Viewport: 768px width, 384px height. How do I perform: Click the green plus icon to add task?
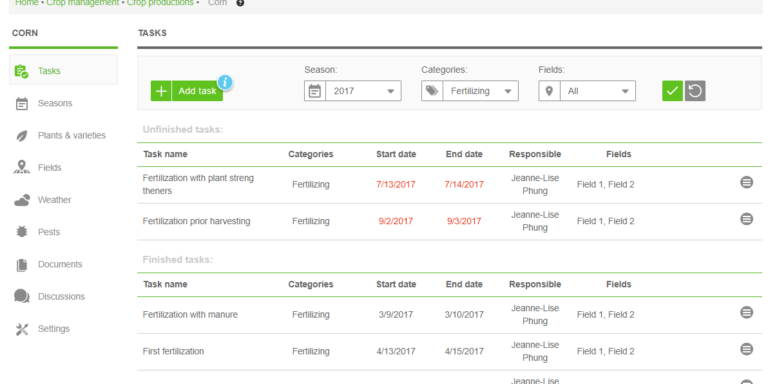click(161, 91)
